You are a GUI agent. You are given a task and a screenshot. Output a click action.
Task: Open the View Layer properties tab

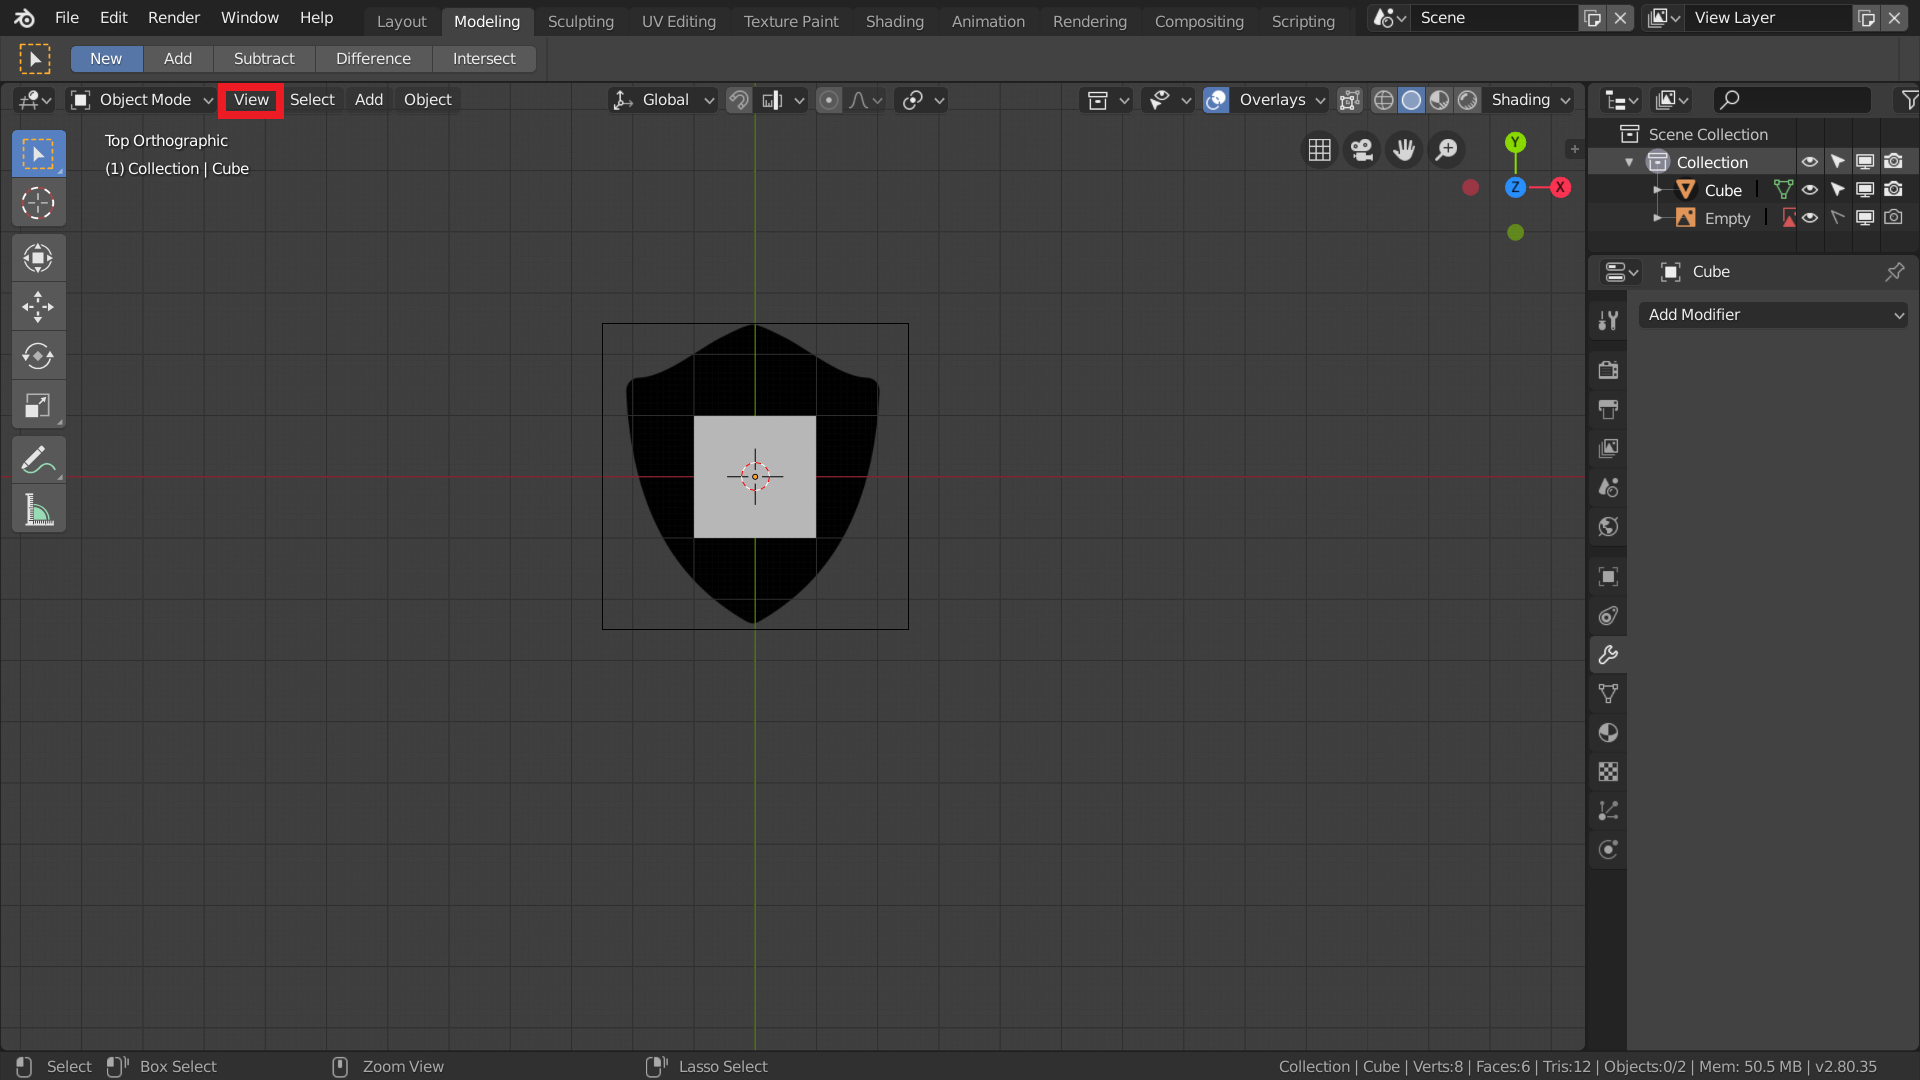(1608, 448)
